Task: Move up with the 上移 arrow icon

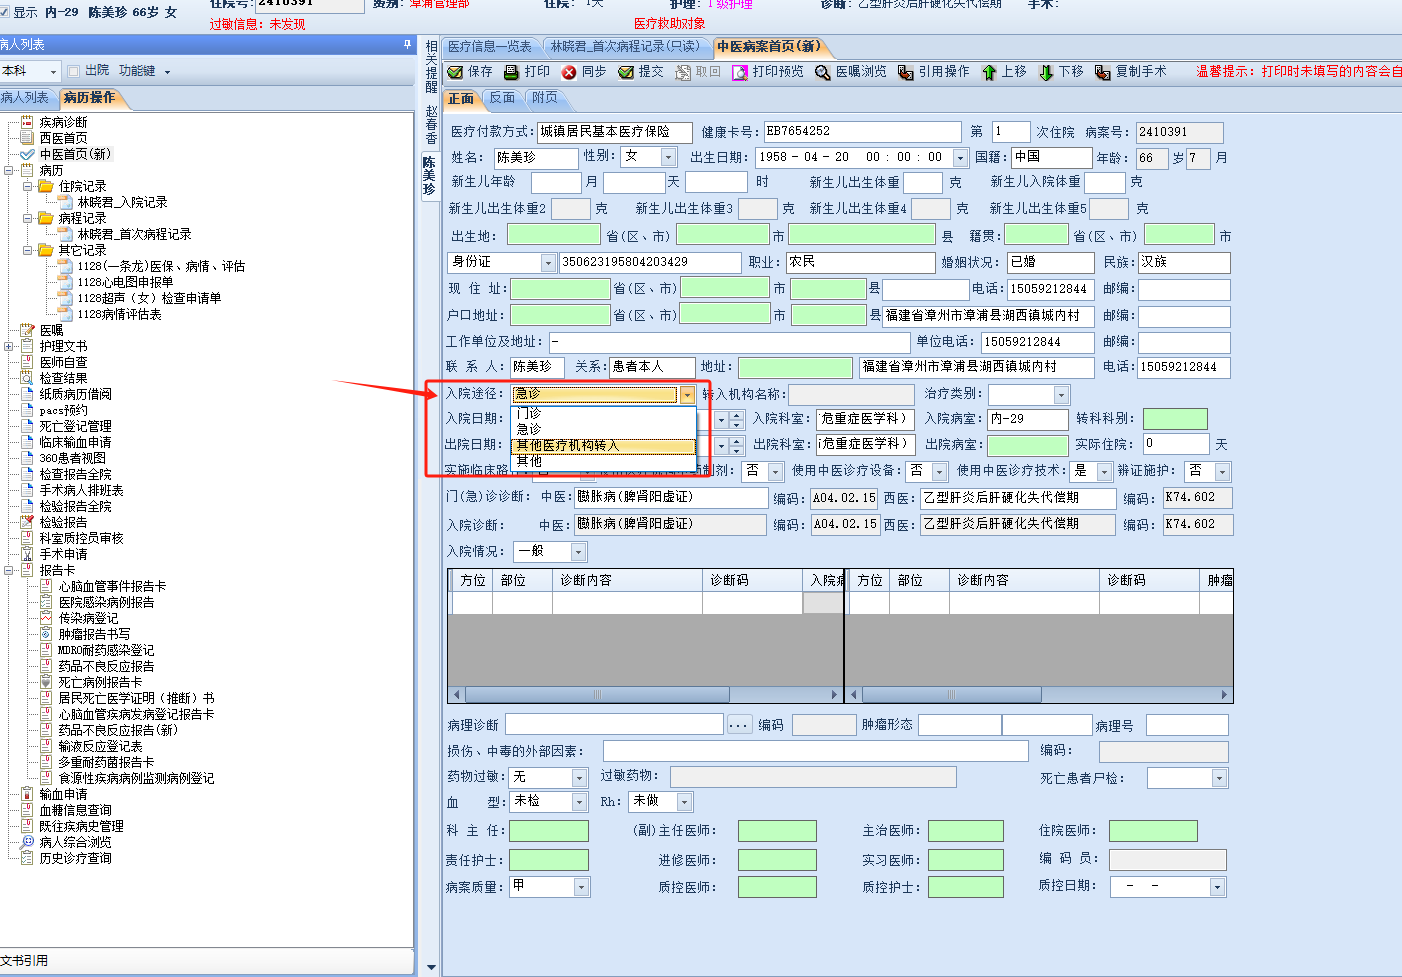Action: 989,72
